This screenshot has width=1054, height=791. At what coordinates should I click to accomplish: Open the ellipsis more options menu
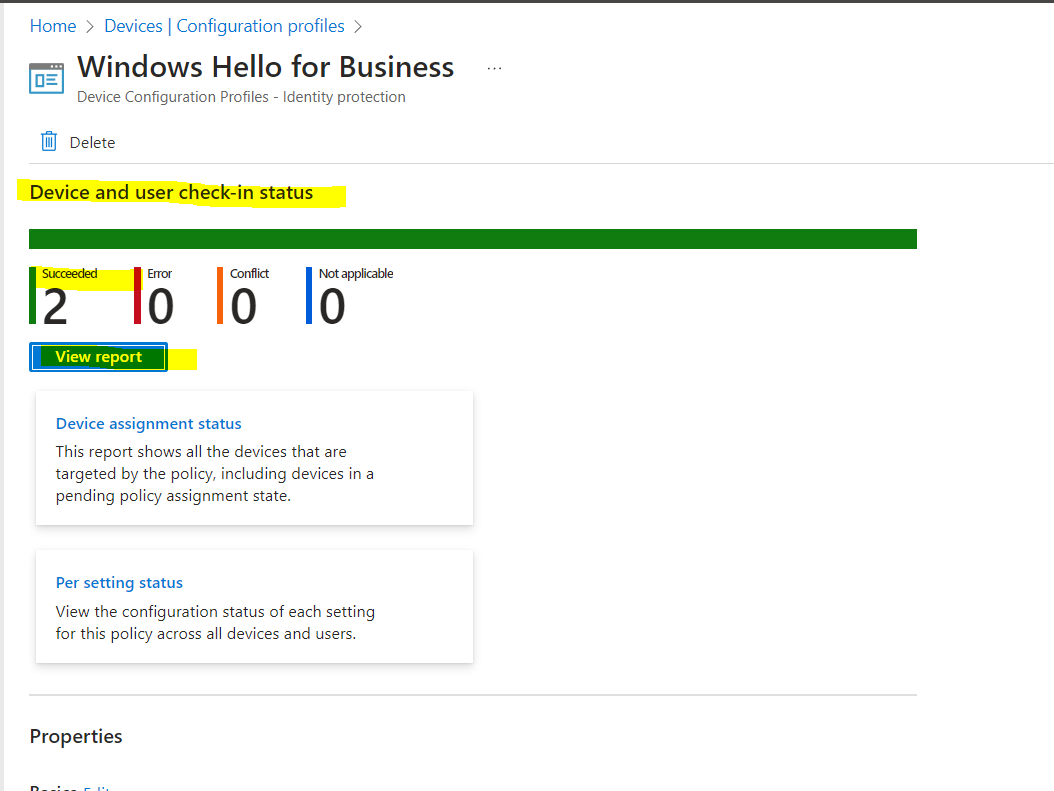pyautogui.click(x=494, y=69)
